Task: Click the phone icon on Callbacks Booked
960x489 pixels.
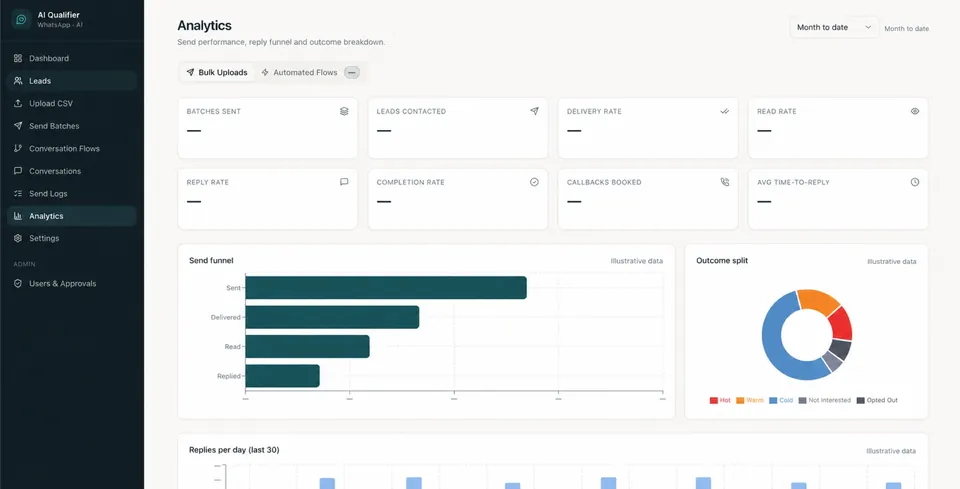Action: (x=725, y=182)
